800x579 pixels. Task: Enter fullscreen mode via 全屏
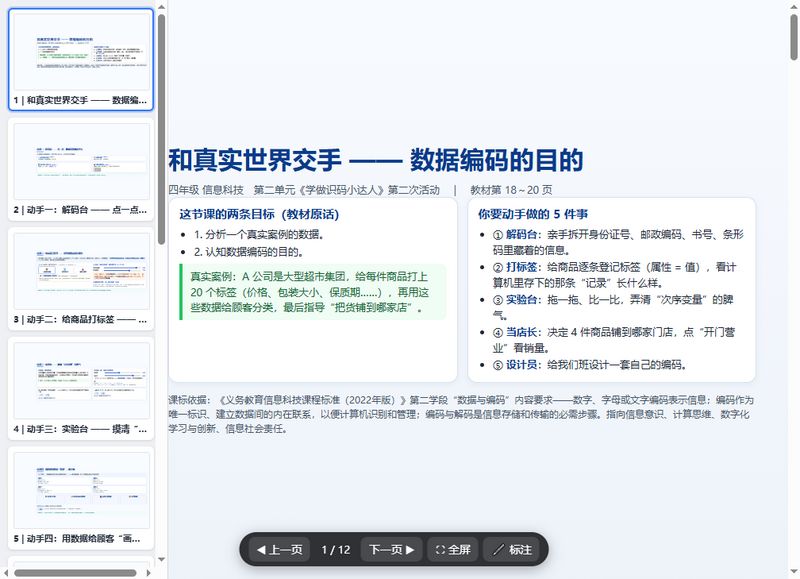click(453, 549)
